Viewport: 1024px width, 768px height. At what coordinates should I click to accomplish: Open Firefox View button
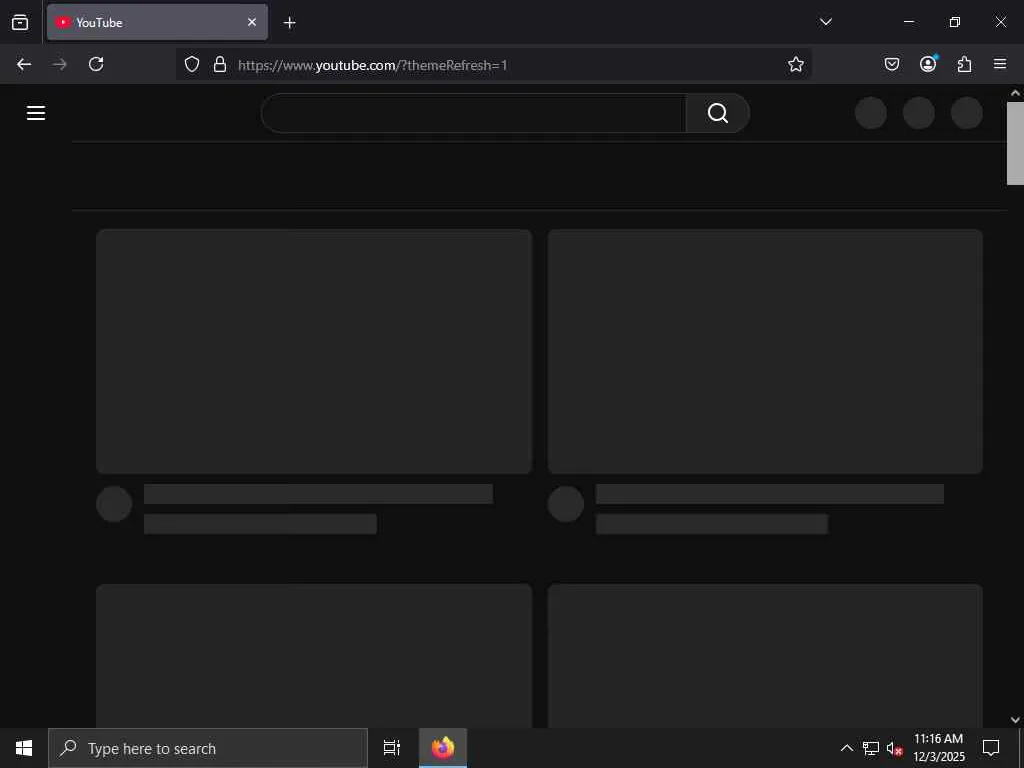pos(20,22)
